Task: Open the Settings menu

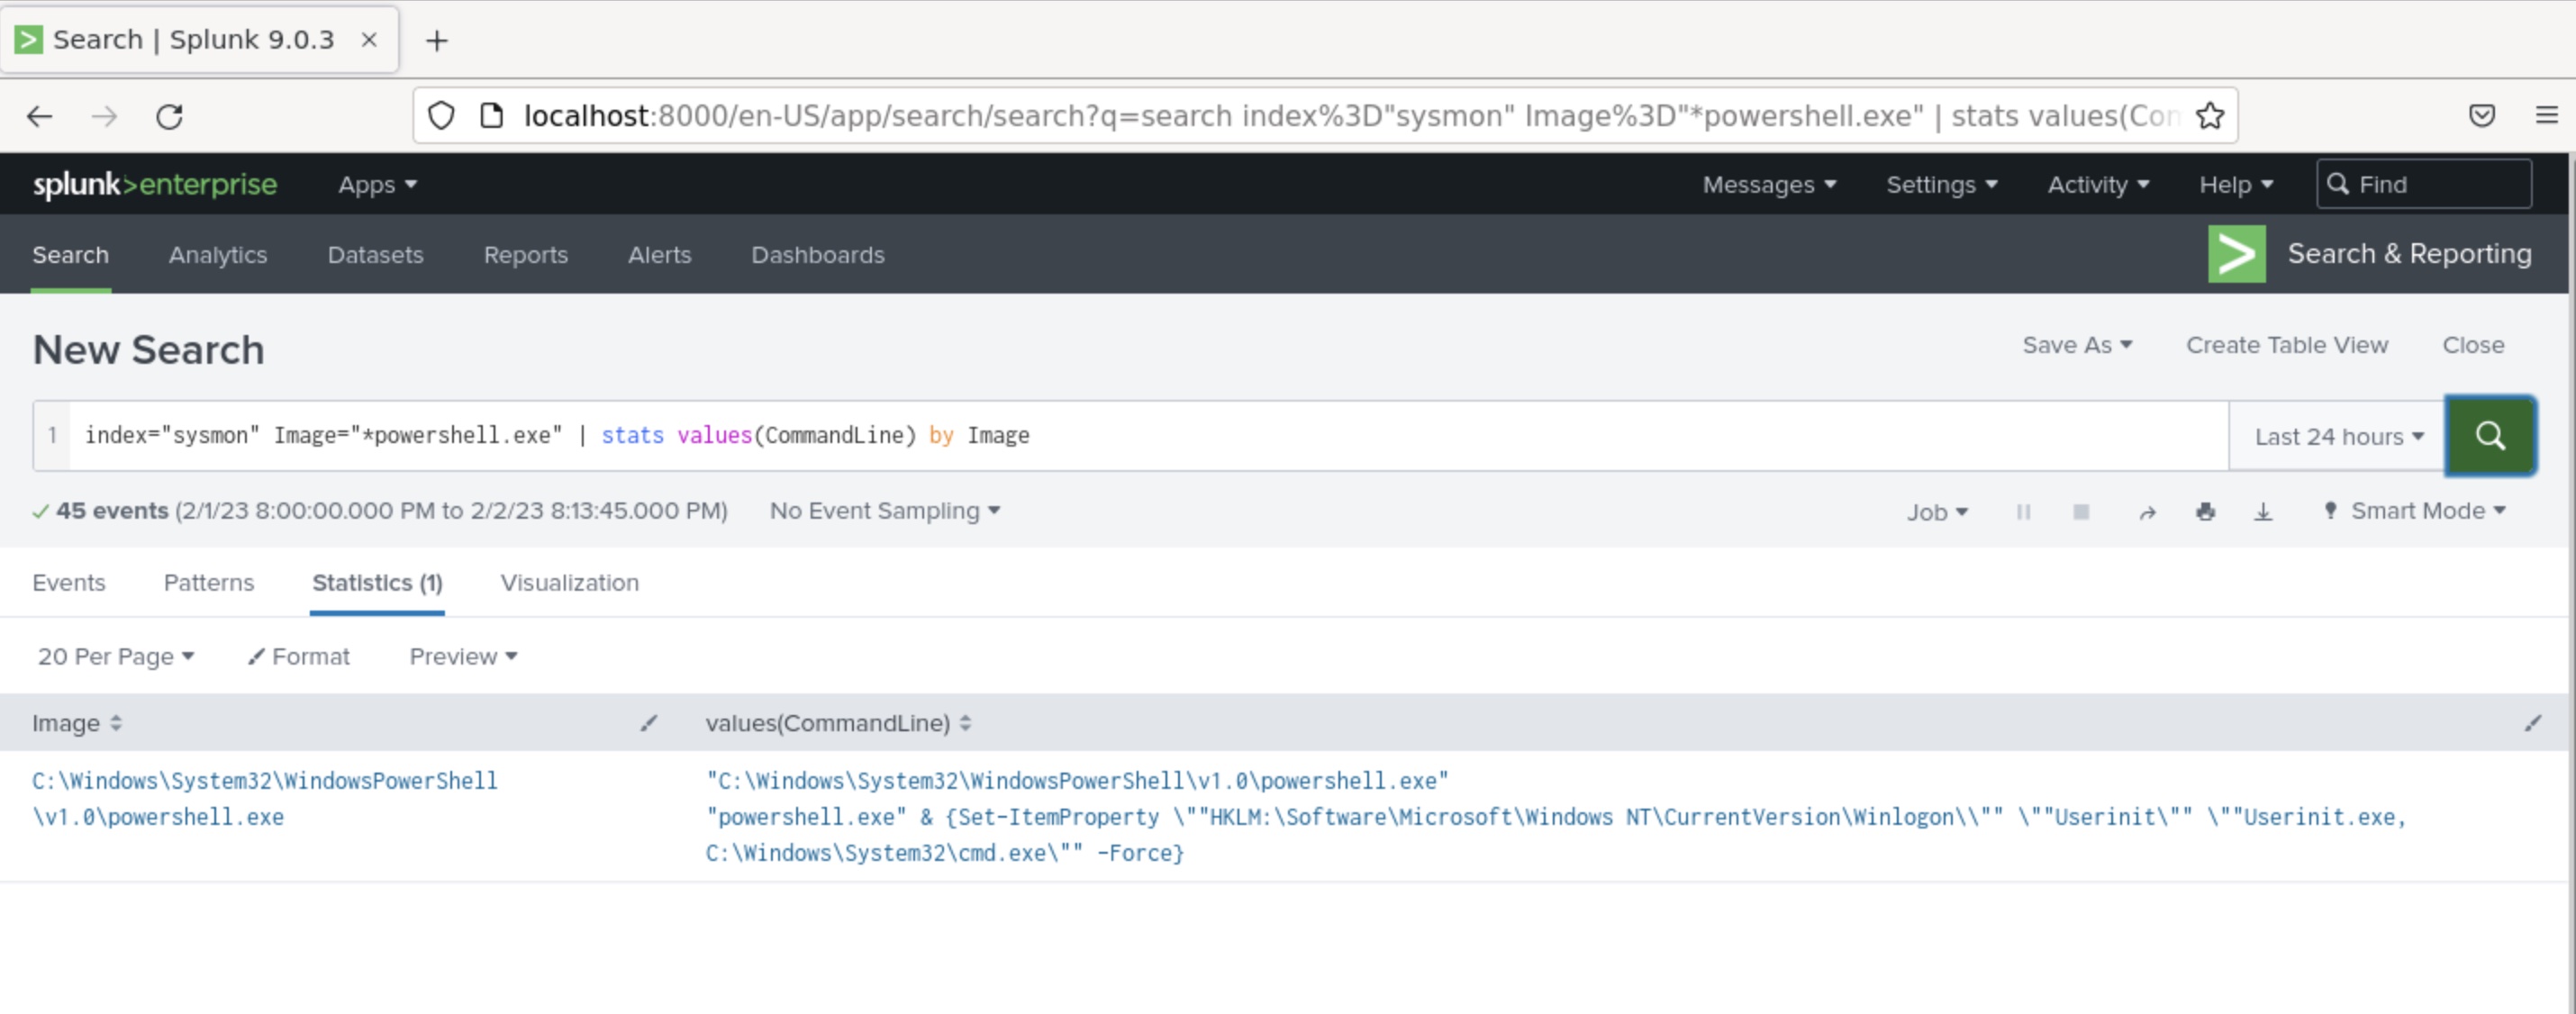Action: coord(1941,185)
